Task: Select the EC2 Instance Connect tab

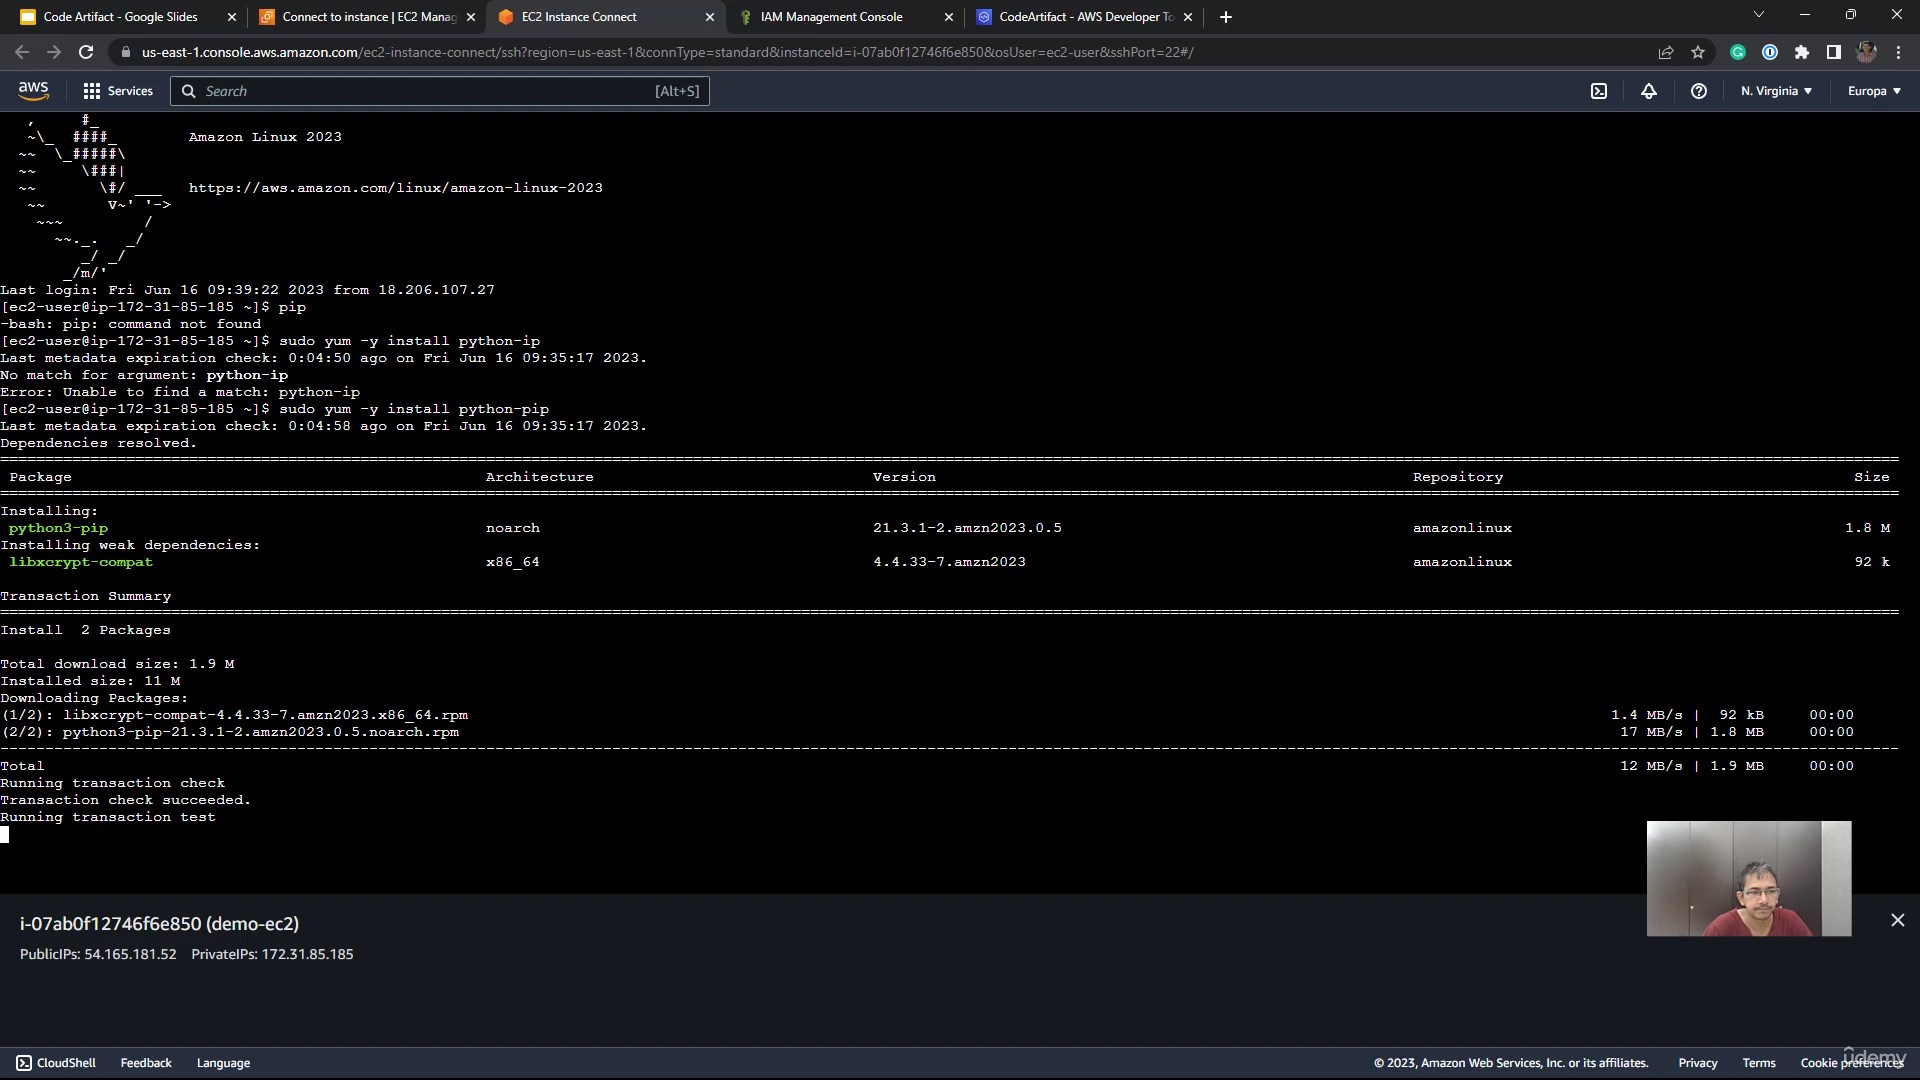Action: 579,17
